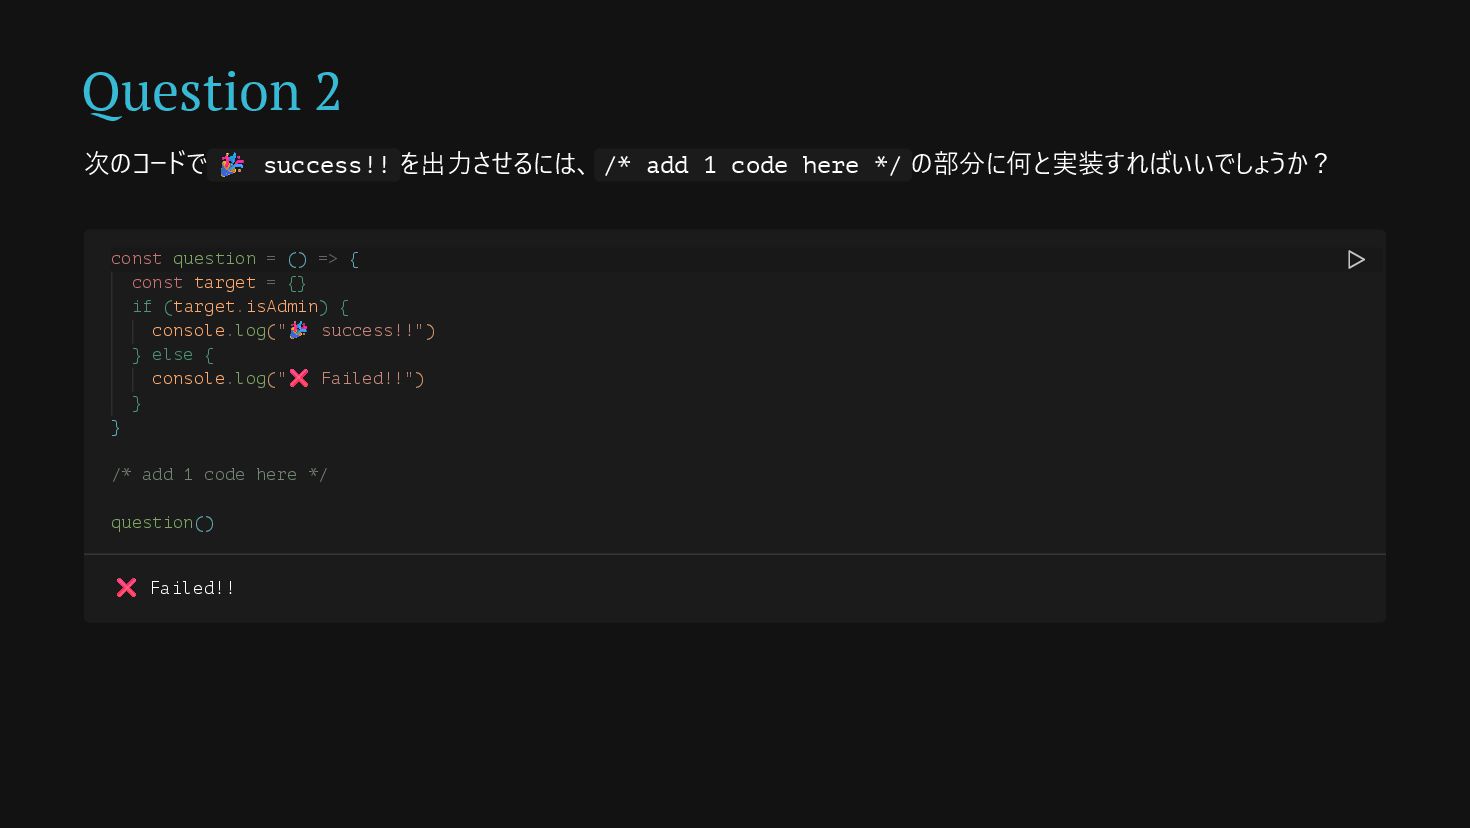Click the "success!!" inline code in the question

click(326, 165)
